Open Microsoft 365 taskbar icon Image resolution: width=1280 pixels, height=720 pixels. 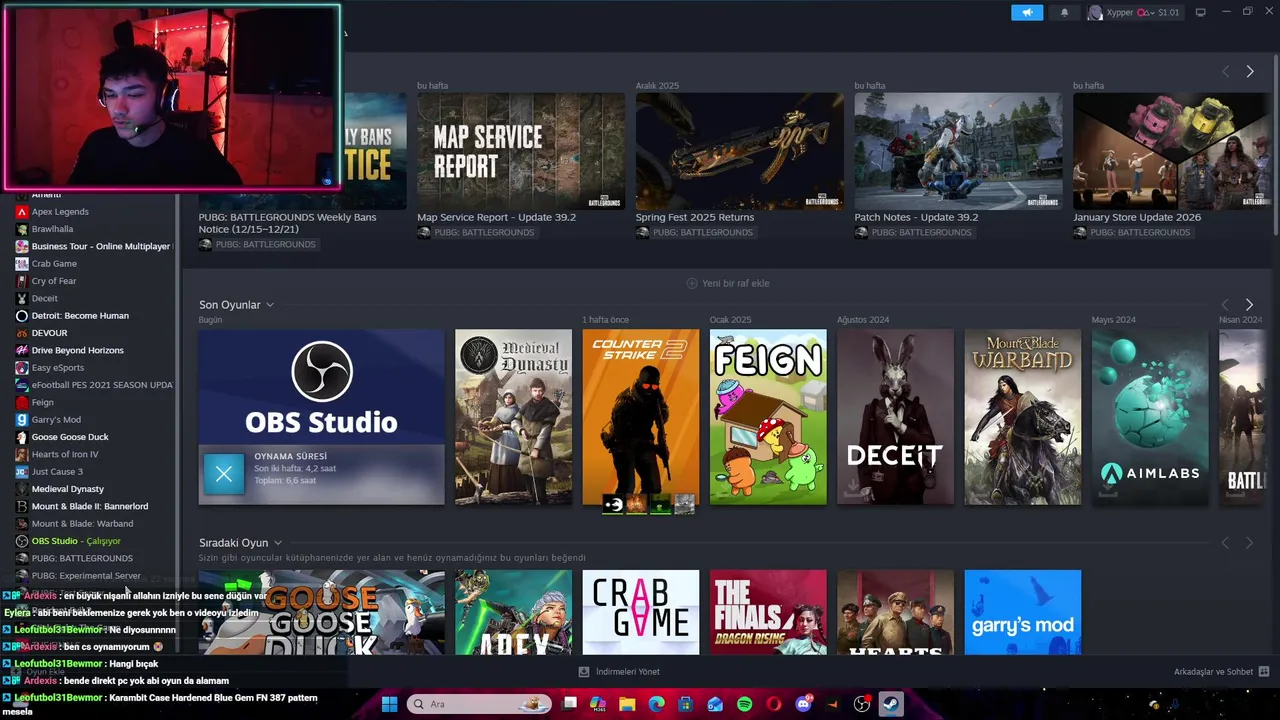(598, 704)
